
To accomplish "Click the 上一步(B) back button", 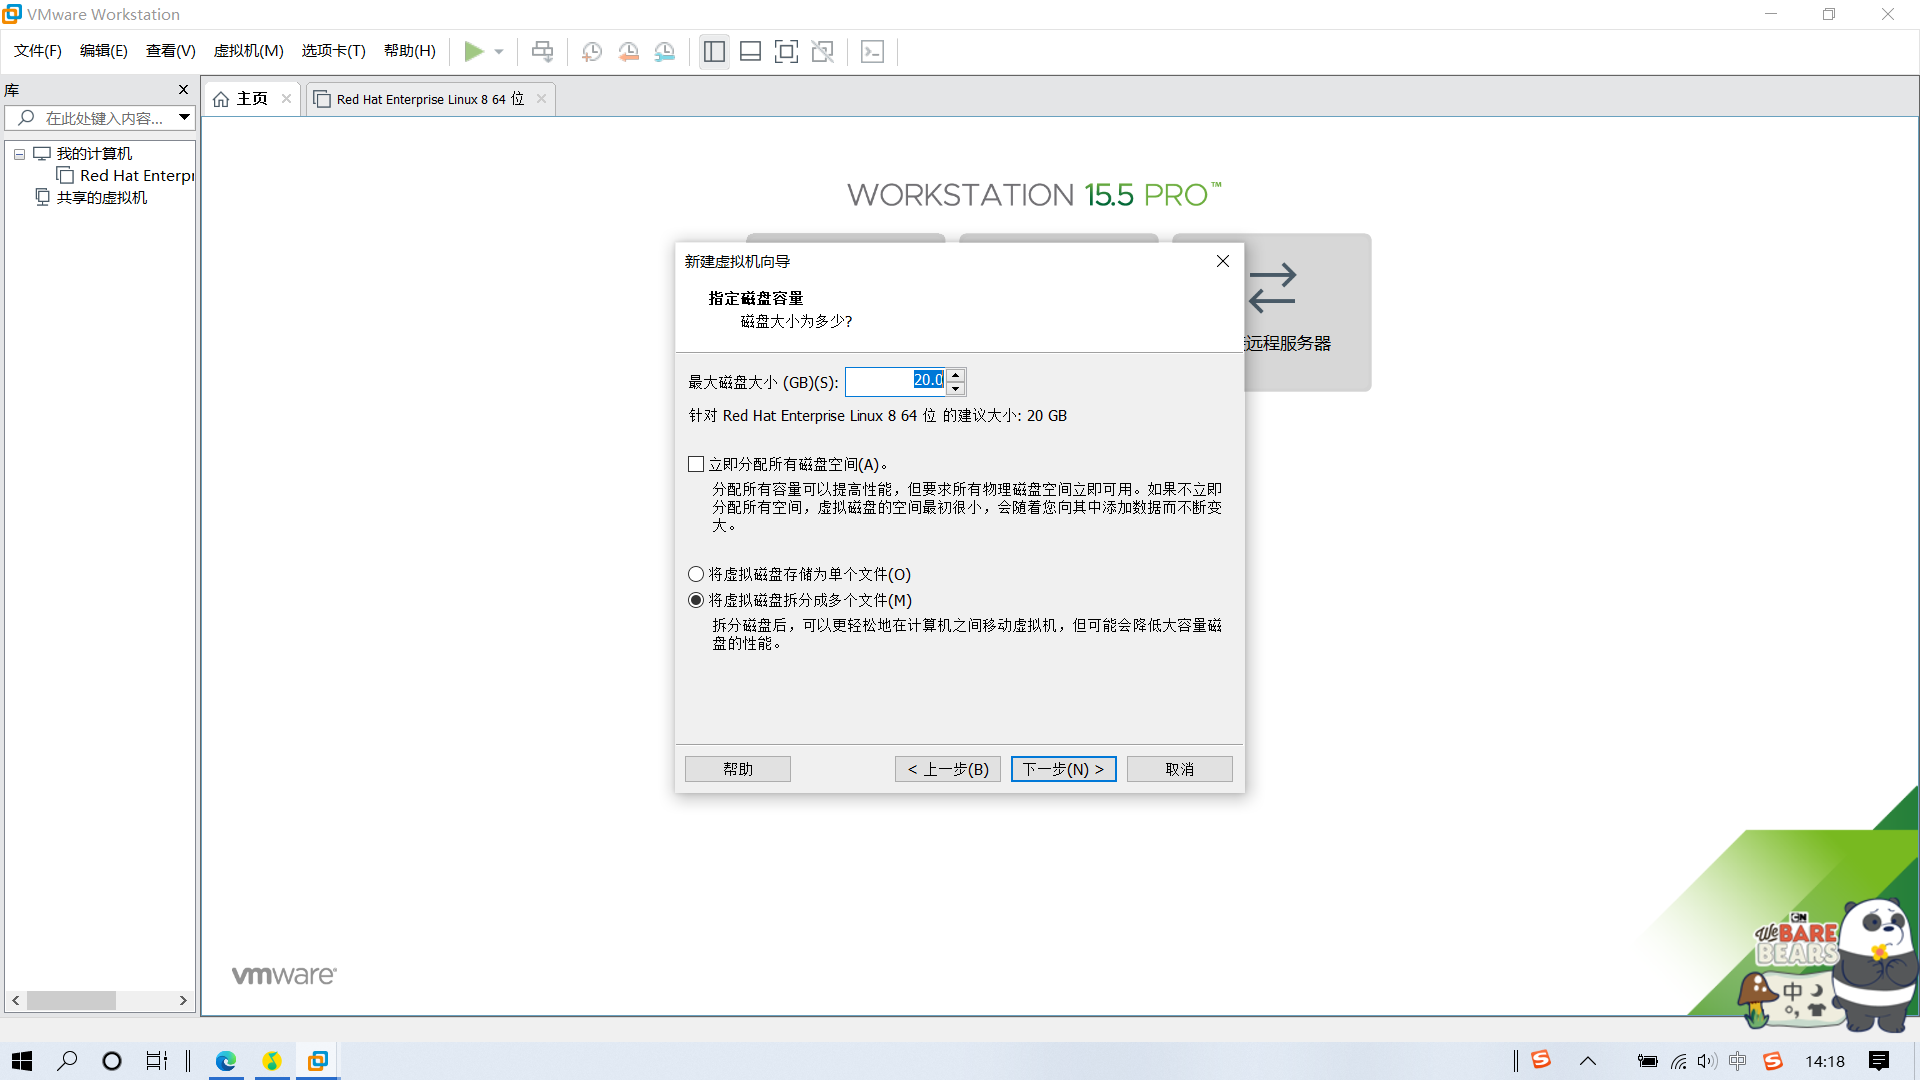I will (947, 769).
